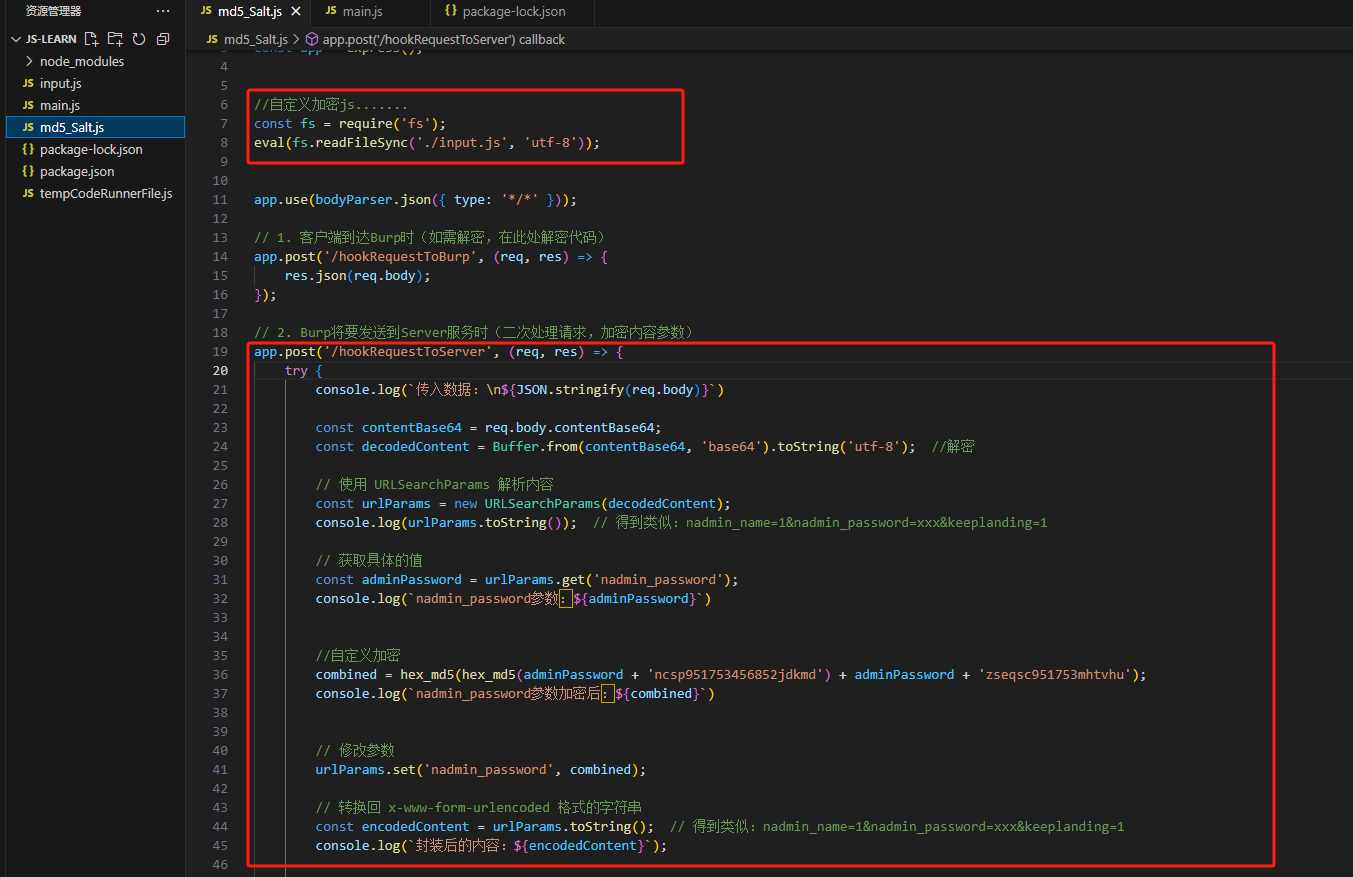Click the New Folder icon in explorer
1353x877 pixels.
(115, 39)
